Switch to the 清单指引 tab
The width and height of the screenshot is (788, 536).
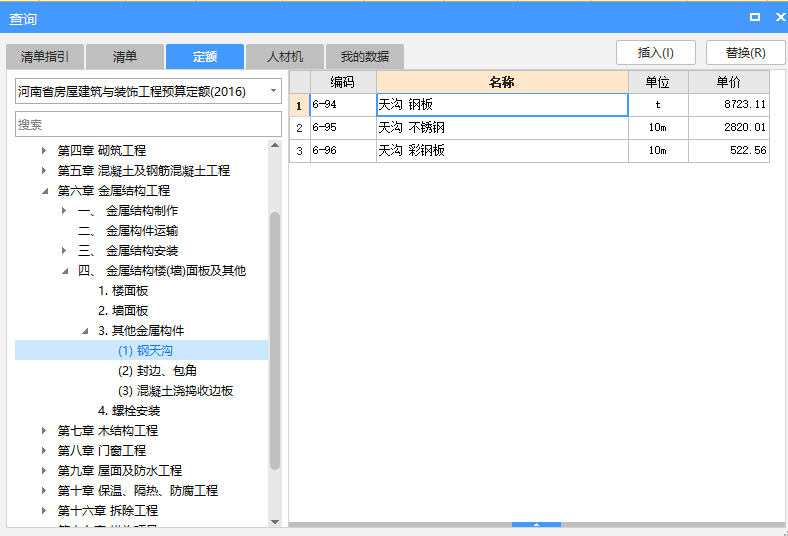click(x=45, y=57)
